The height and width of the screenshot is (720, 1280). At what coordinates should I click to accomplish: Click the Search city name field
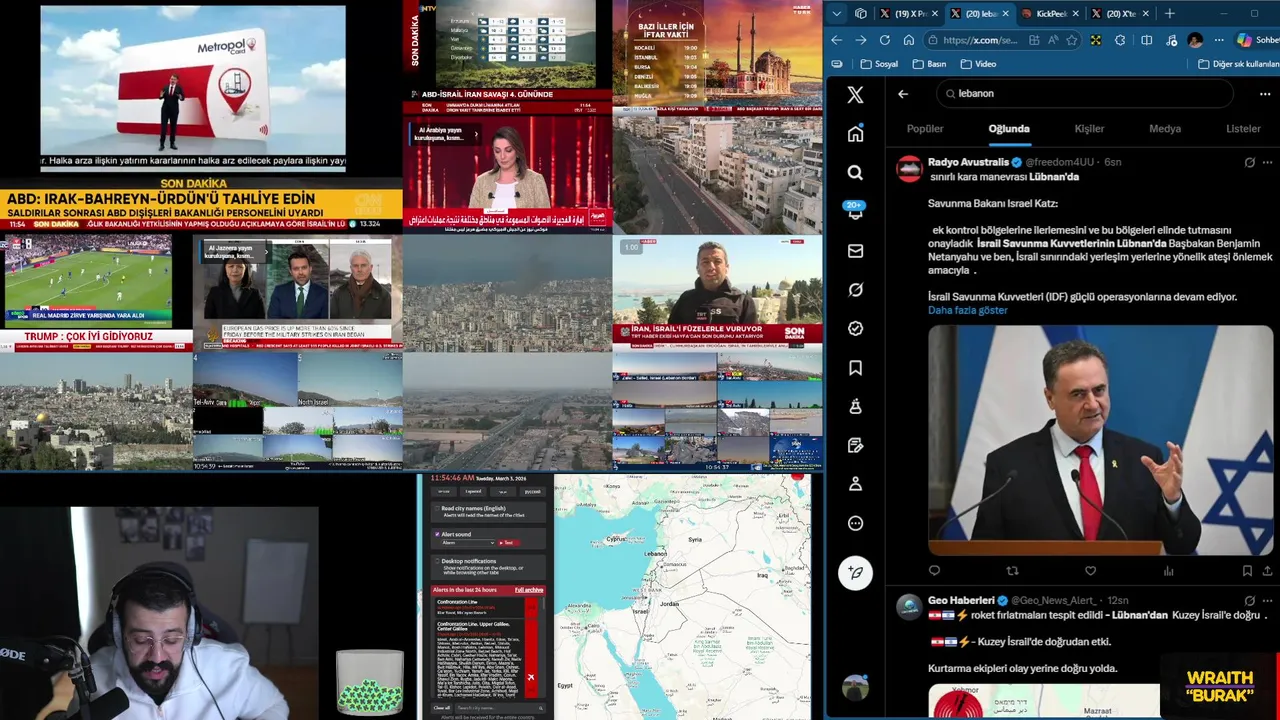(x=498, y=709)
